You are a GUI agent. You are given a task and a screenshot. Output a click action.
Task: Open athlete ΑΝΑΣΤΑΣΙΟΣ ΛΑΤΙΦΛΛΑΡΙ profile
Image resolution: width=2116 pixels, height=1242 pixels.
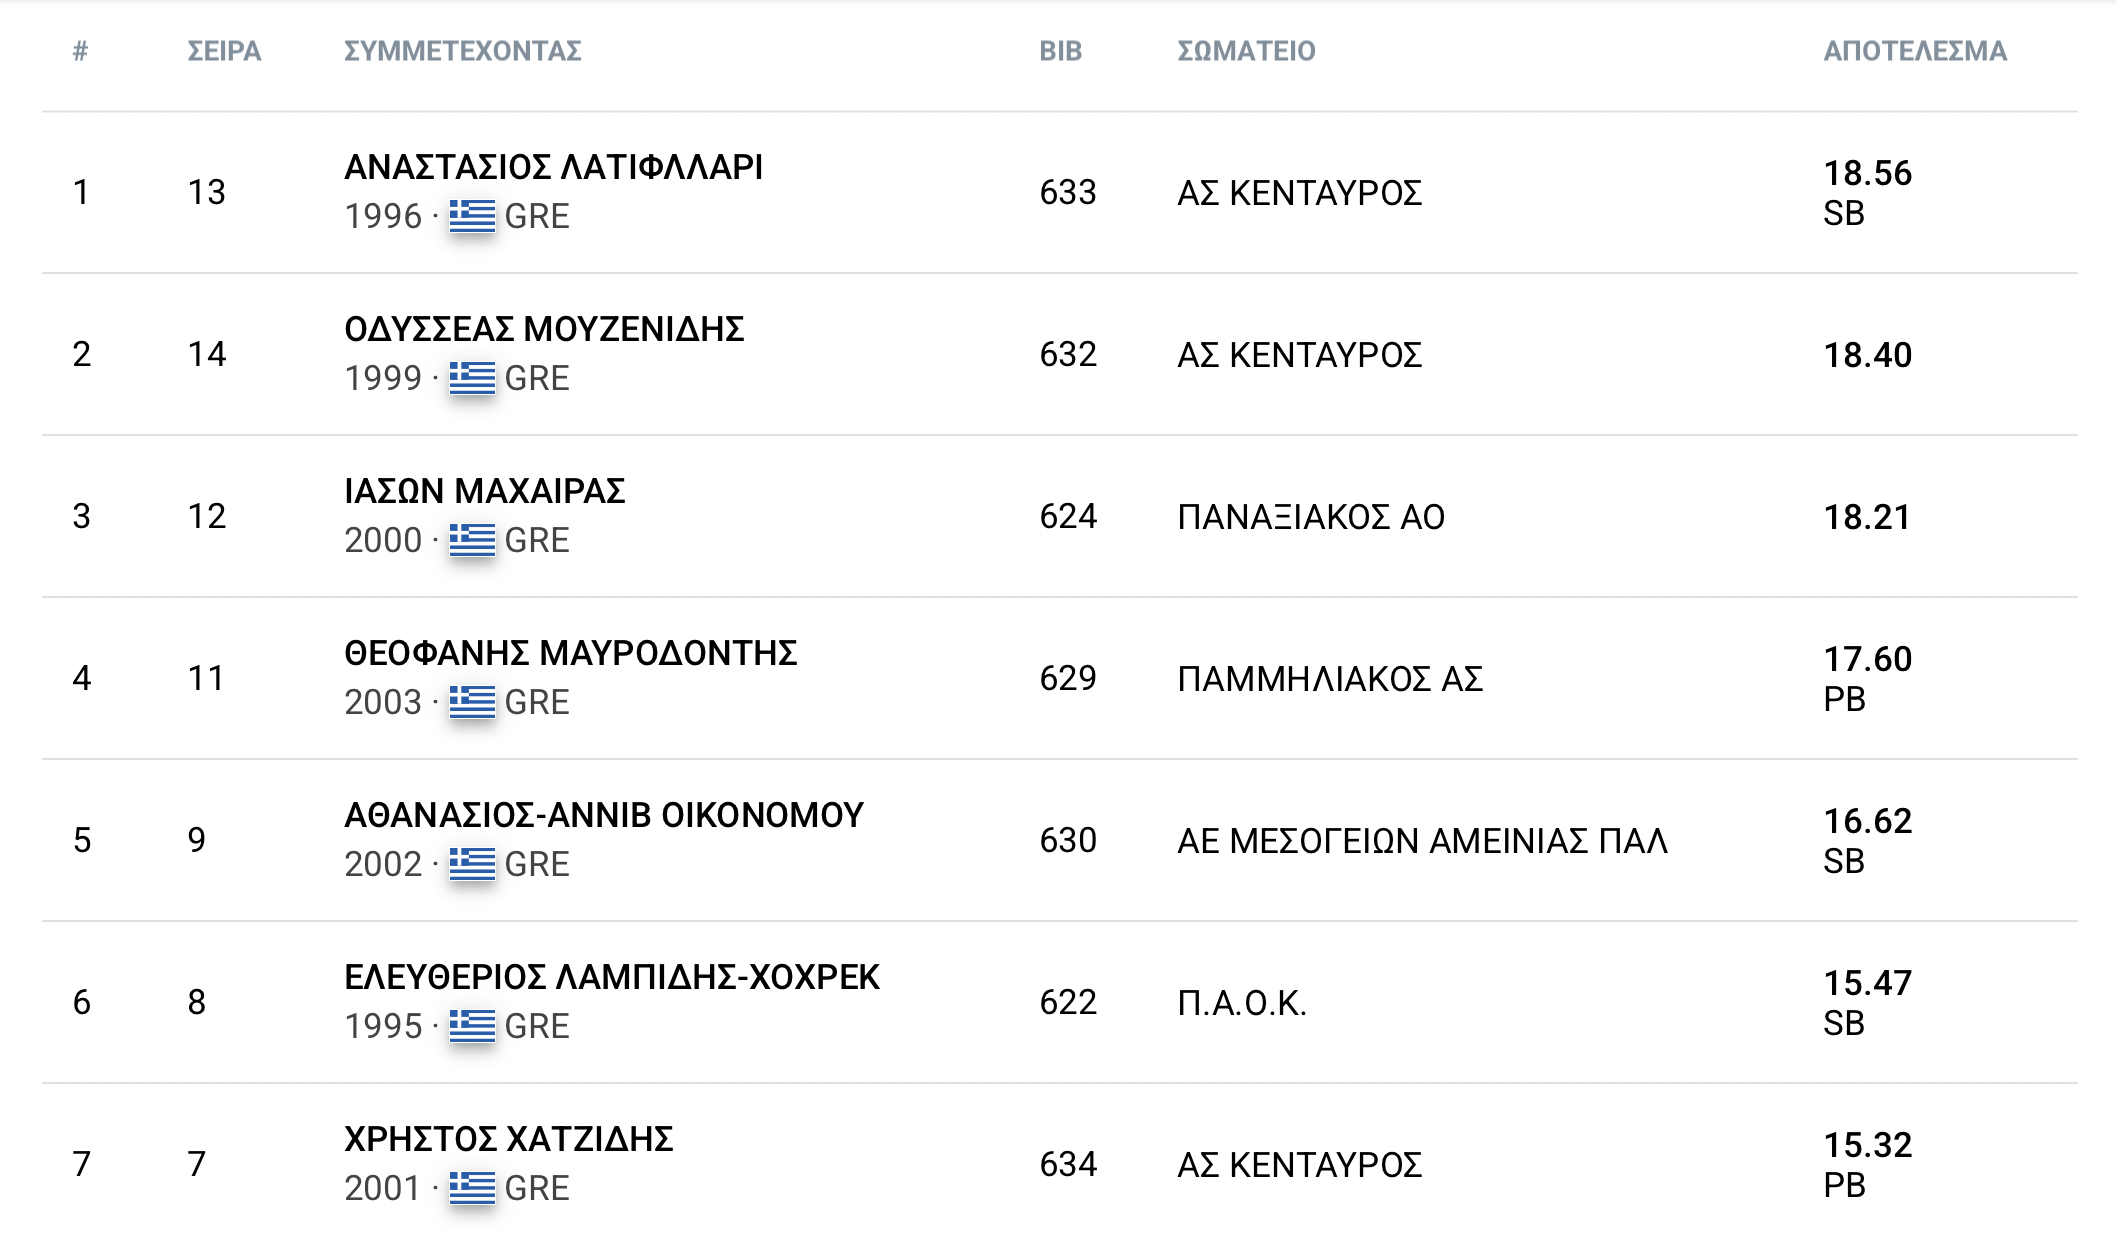click(553, 167)
